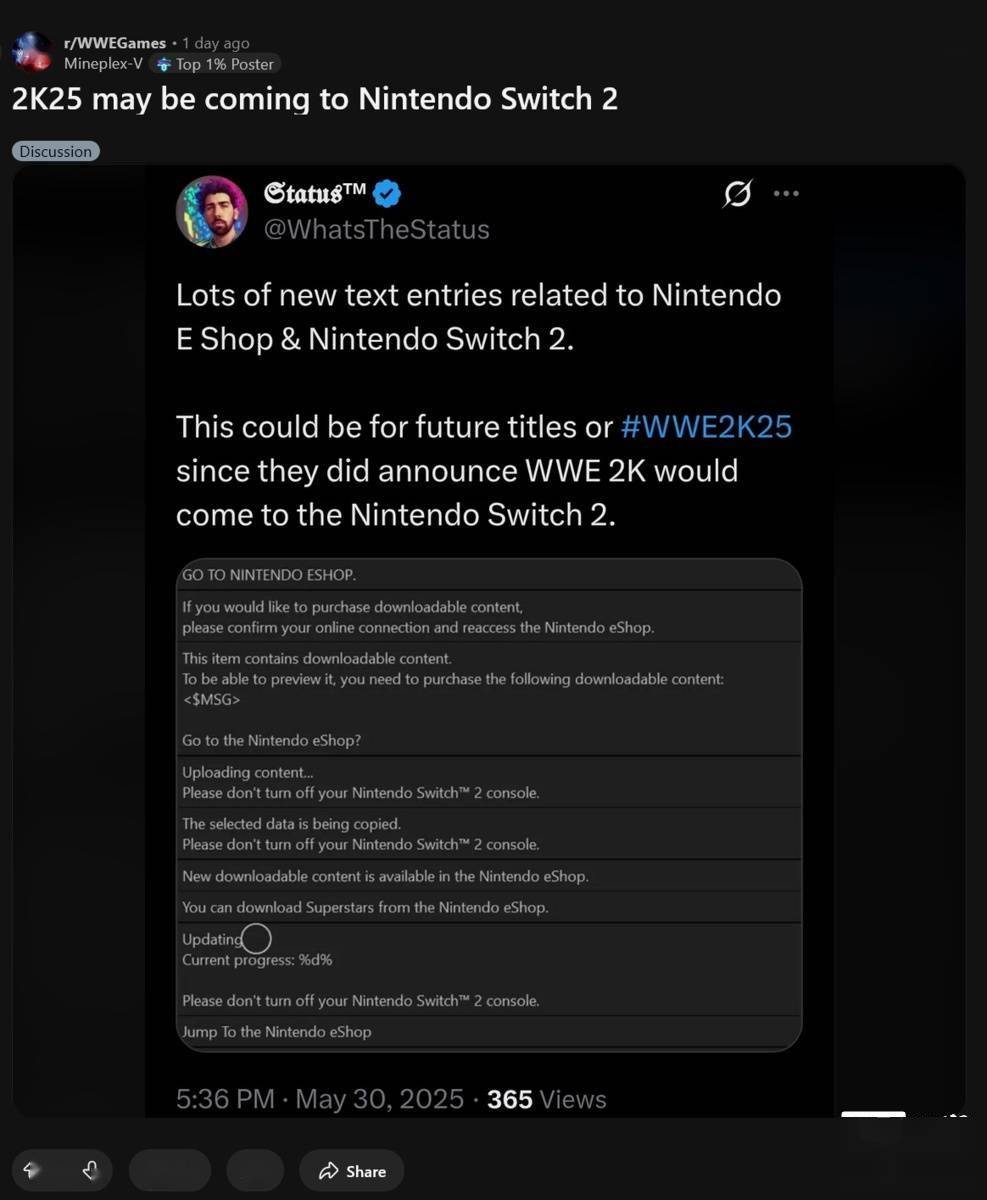Screen dimensions: 987x1200
Task: Click the blurred comments button
Action: 170,1171
